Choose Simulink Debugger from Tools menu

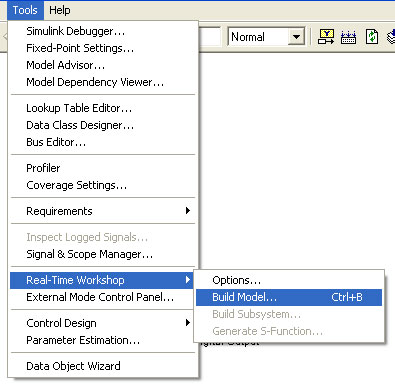(103, 31)
